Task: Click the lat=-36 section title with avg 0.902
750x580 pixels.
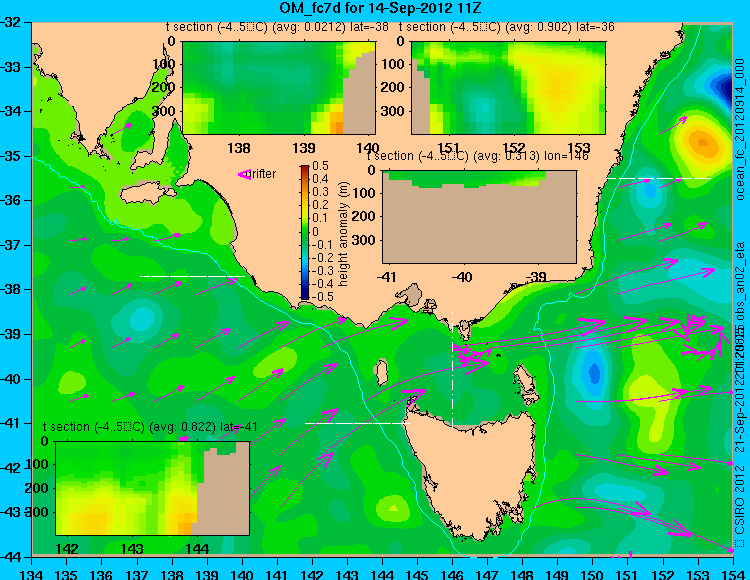Action: point(507,27)
